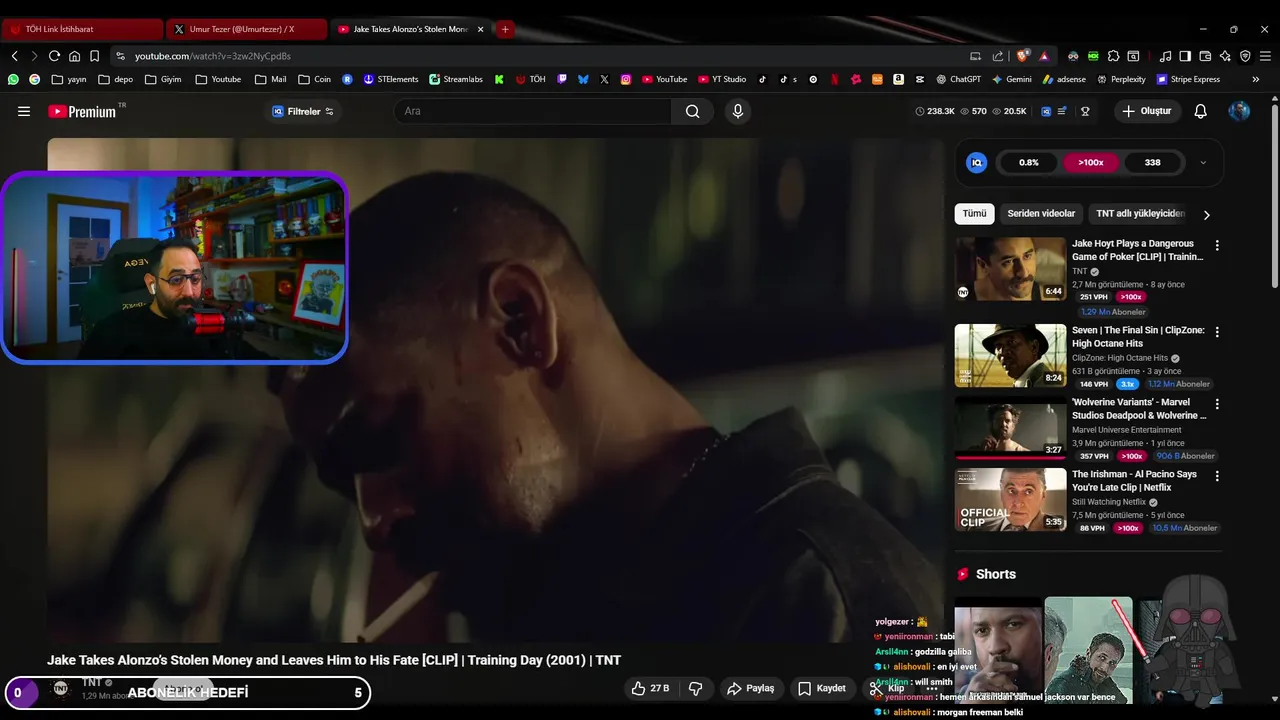Show more bookmarks with double chevron
The height and width of the screenshot is (720, 1280).
click(x=1256, y=79)
